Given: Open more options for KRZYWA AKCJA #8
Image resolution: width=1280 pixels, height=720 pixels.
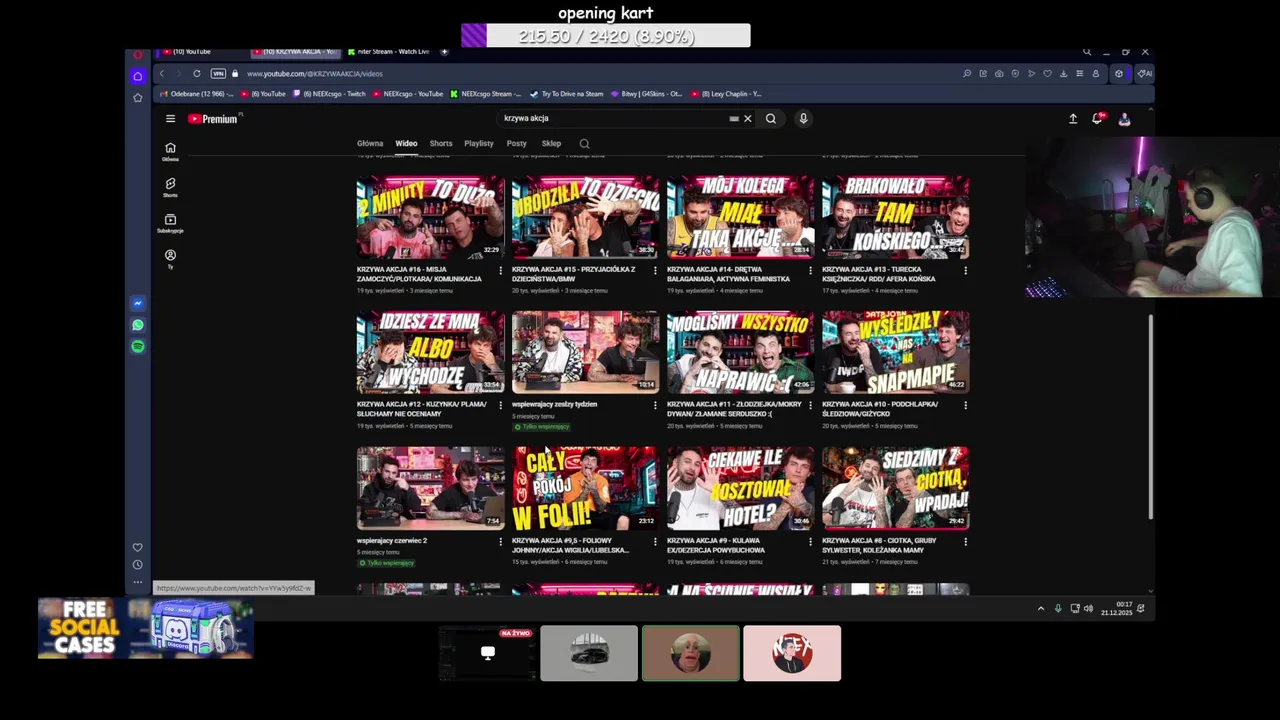Looking at the screenshot, I should 966,541.
